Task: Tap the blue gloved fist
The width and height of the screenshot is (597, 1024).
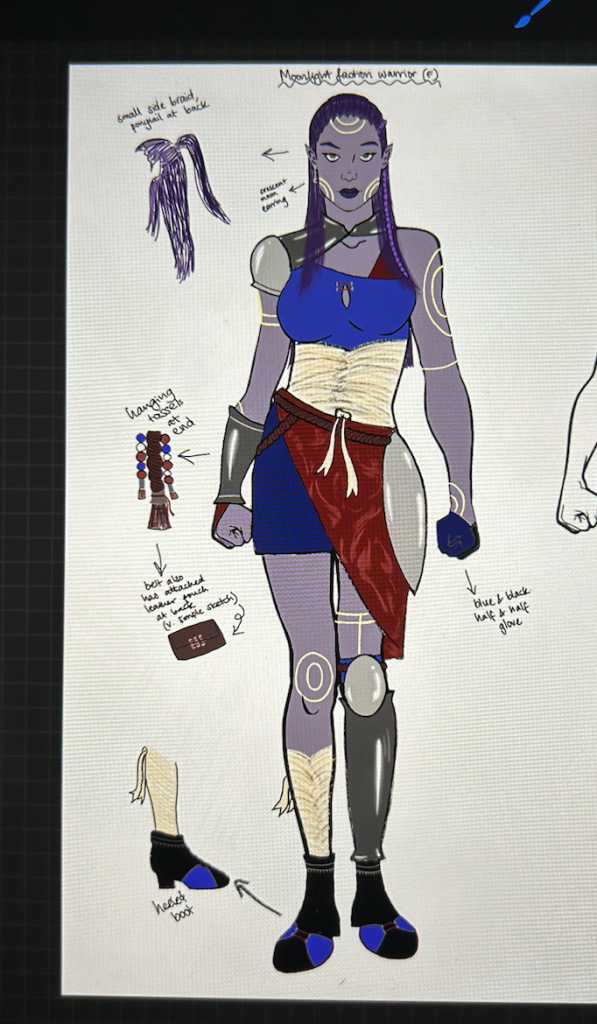Action: (457, 535)
